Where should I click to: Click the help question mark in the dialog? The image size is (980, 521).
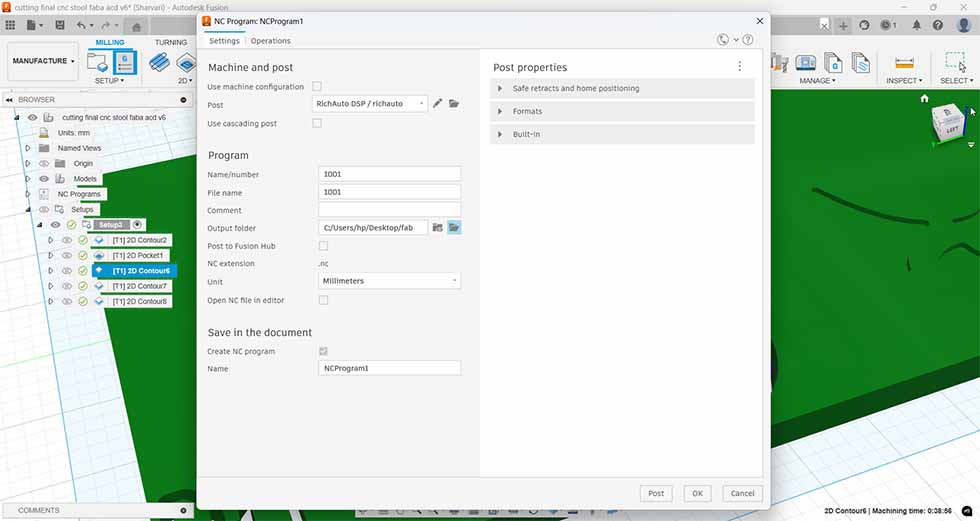[748, 40]
